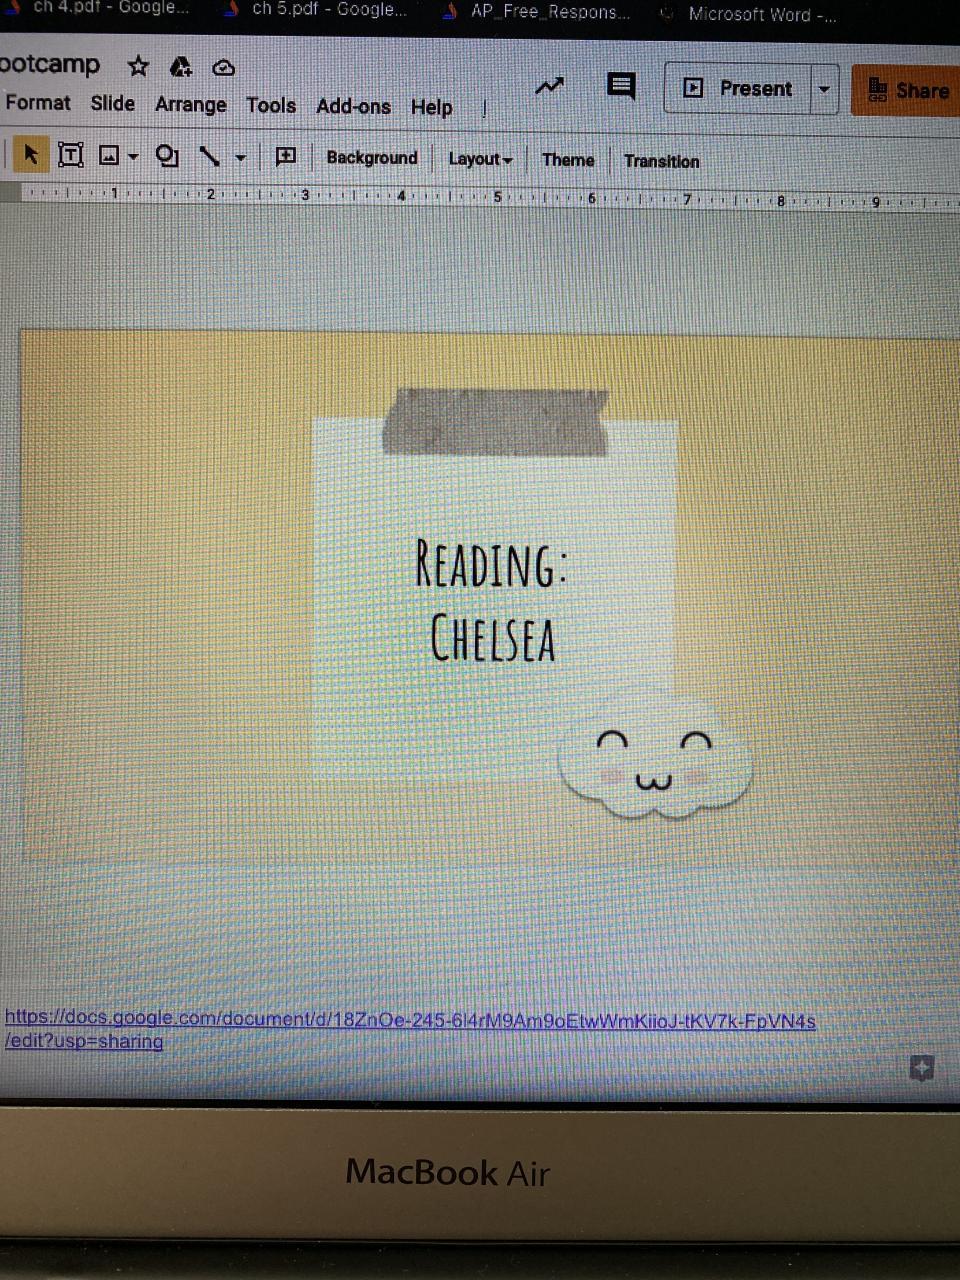This screenshot has height=1280, width=960.
Task: Click the cloud document status icon
Action: [224, 67]
